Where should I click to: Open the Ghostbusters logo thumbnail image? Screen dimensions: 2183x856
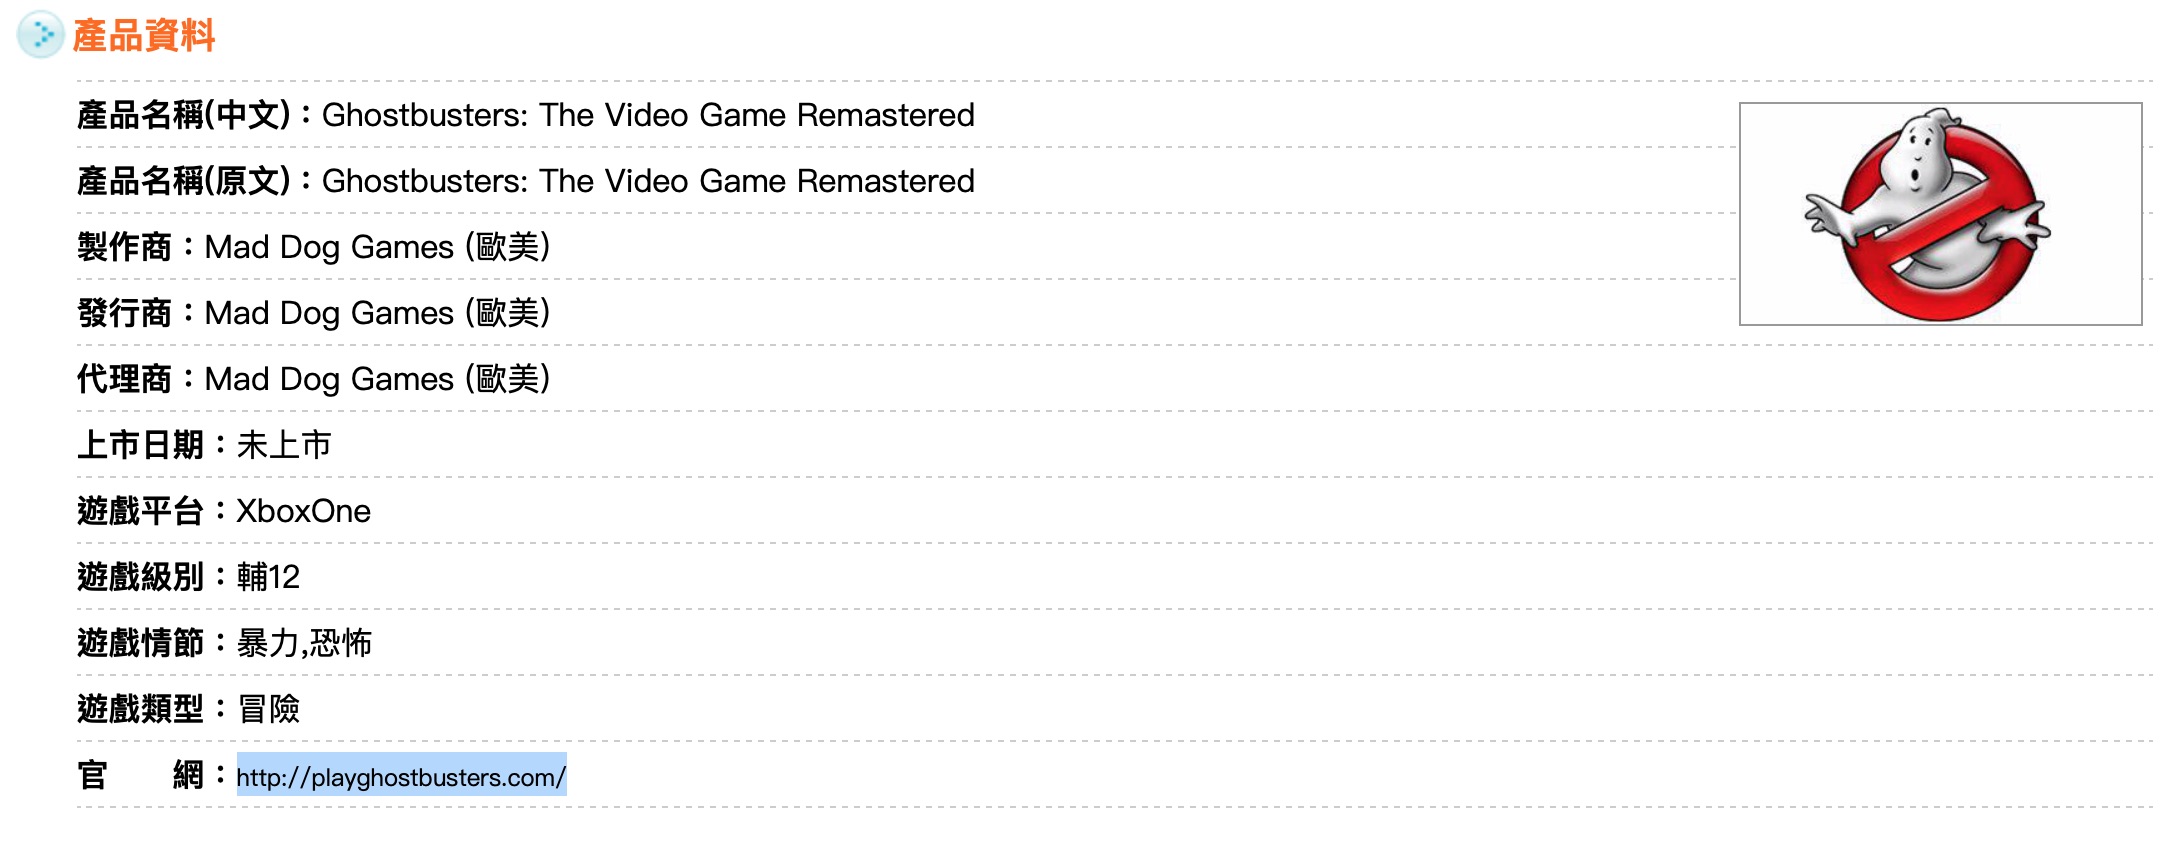tap(1939, 214)
